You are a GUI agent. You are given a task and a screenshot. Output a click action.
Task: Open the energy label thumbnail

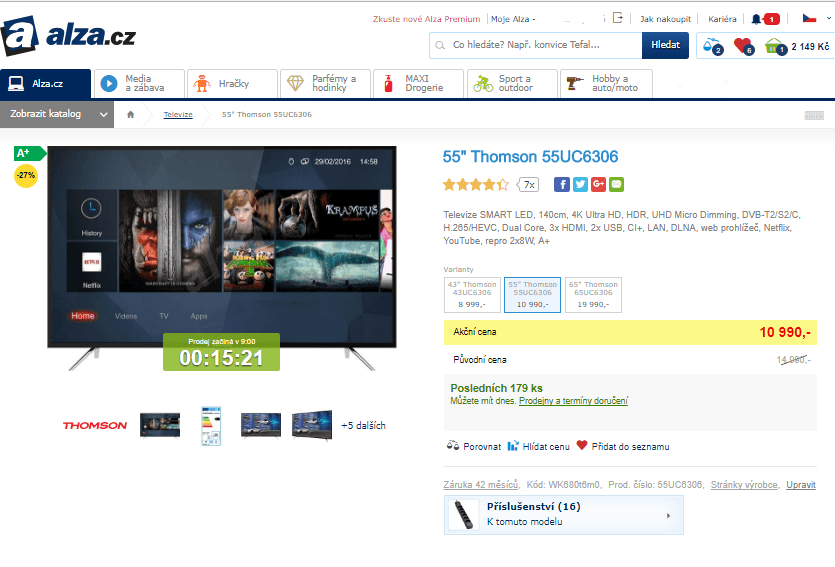point(211,425)
